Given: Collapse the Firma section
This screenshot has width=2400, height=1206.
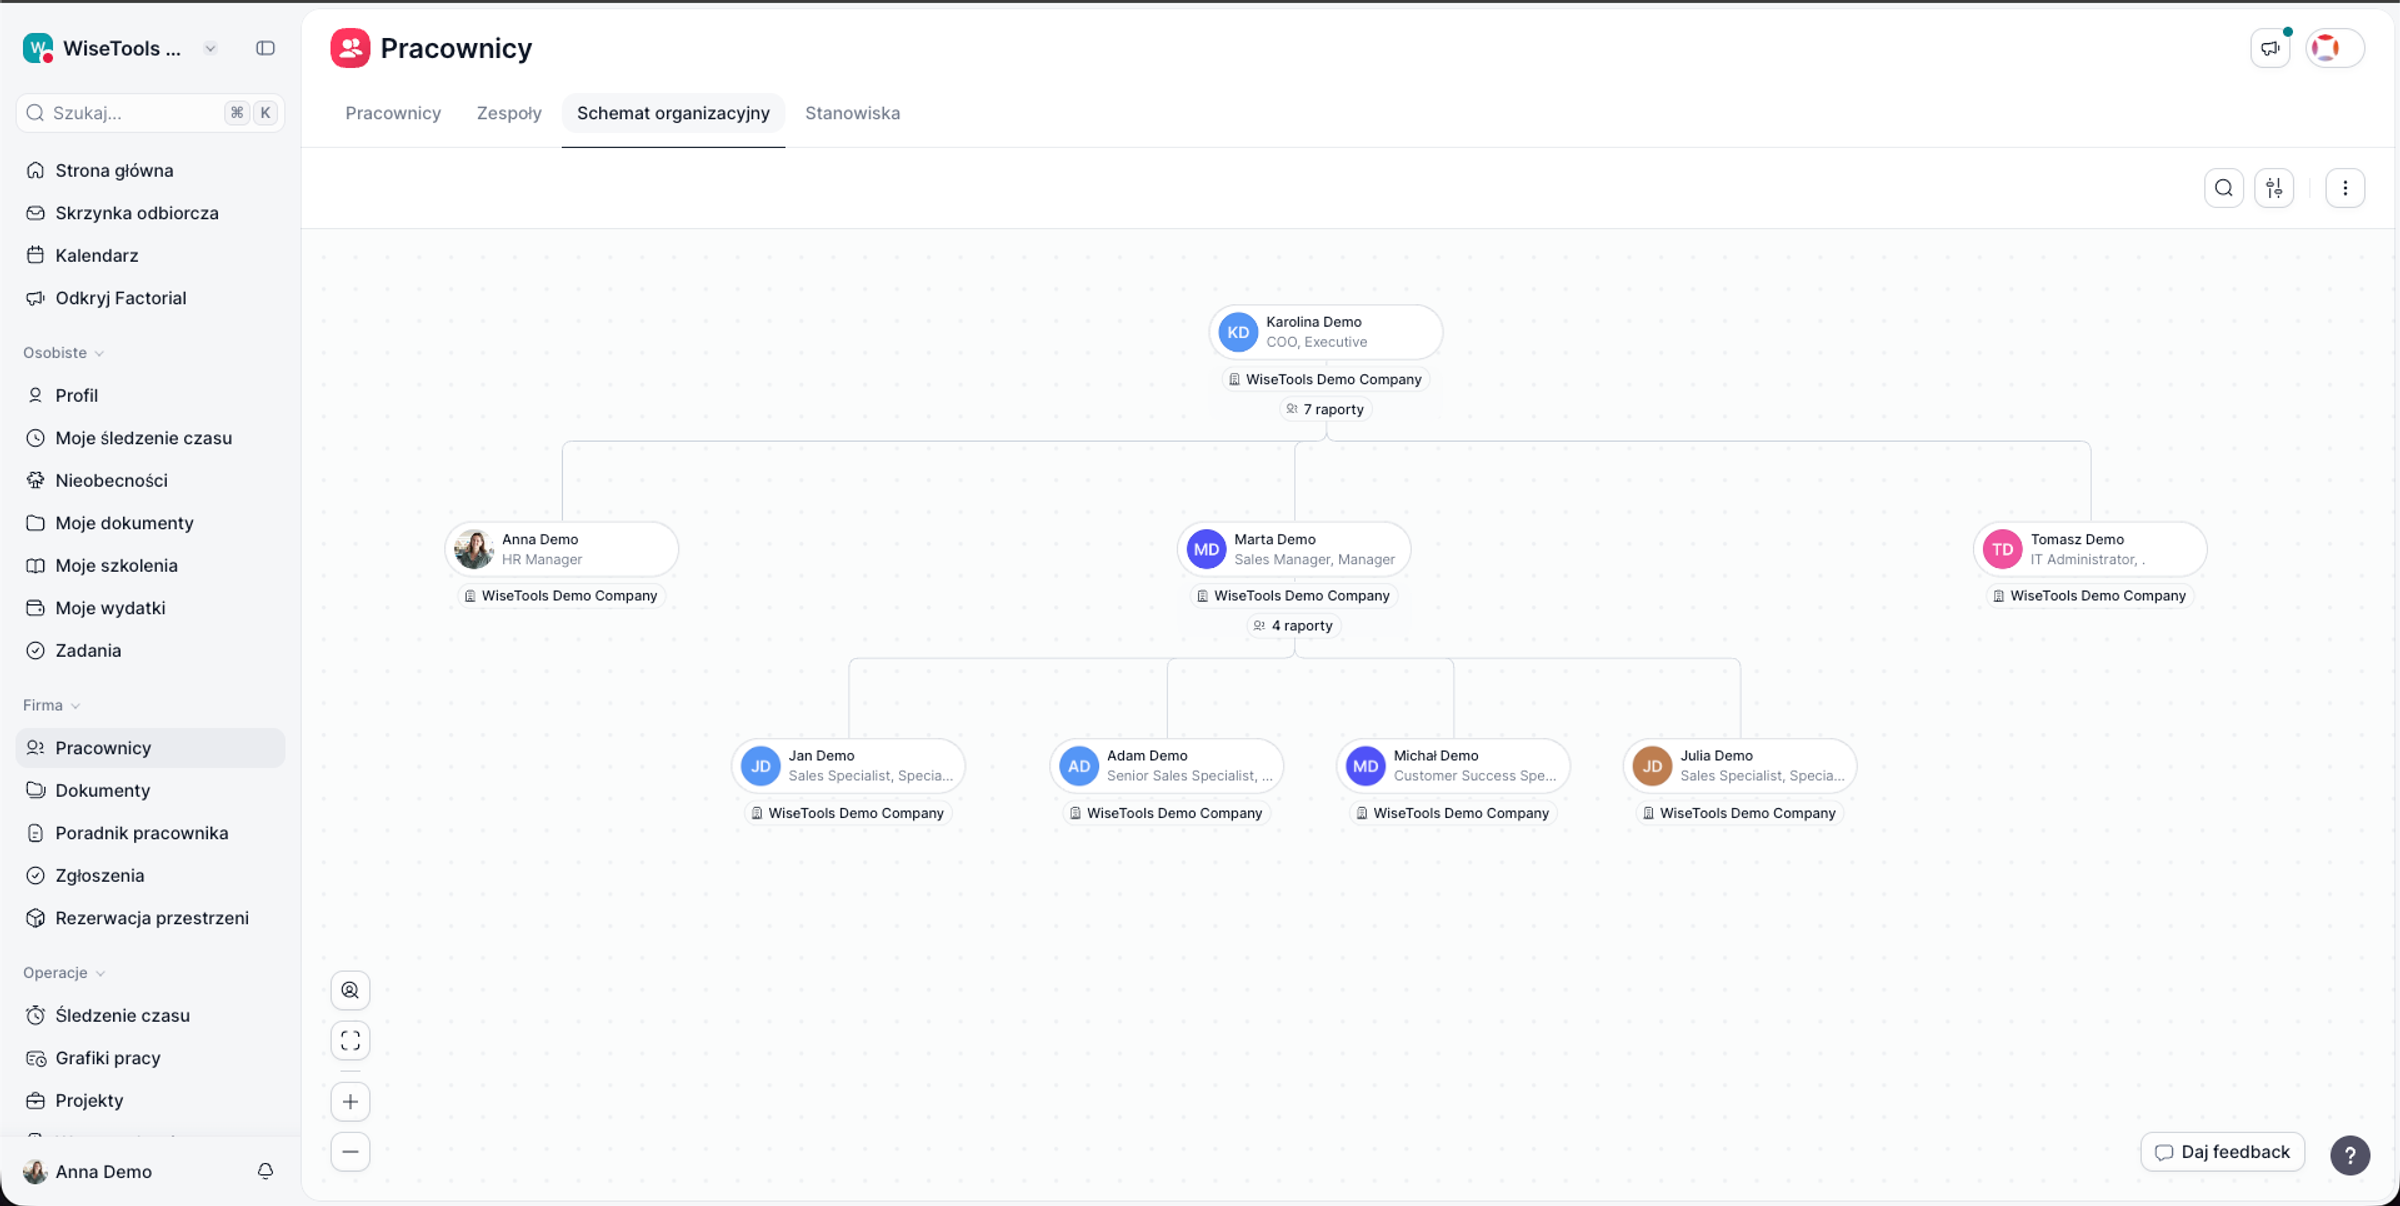Looking at the screenshot, I should click(x=51, y=705).
